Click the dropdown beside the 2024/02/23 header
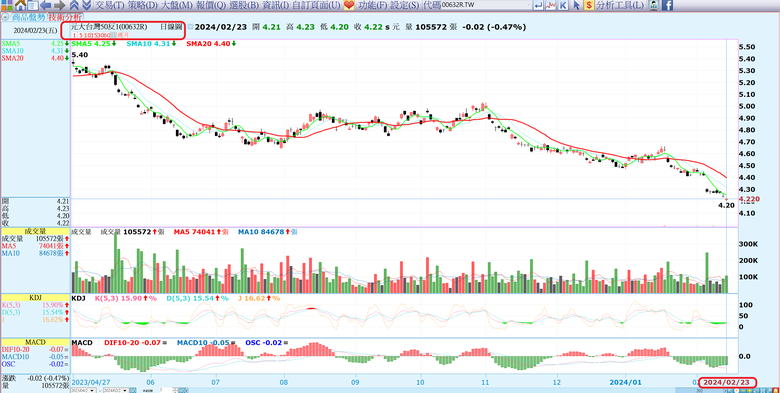Viewport: 780px width, 393px height. pyautogui.click(x=191, y=27)
